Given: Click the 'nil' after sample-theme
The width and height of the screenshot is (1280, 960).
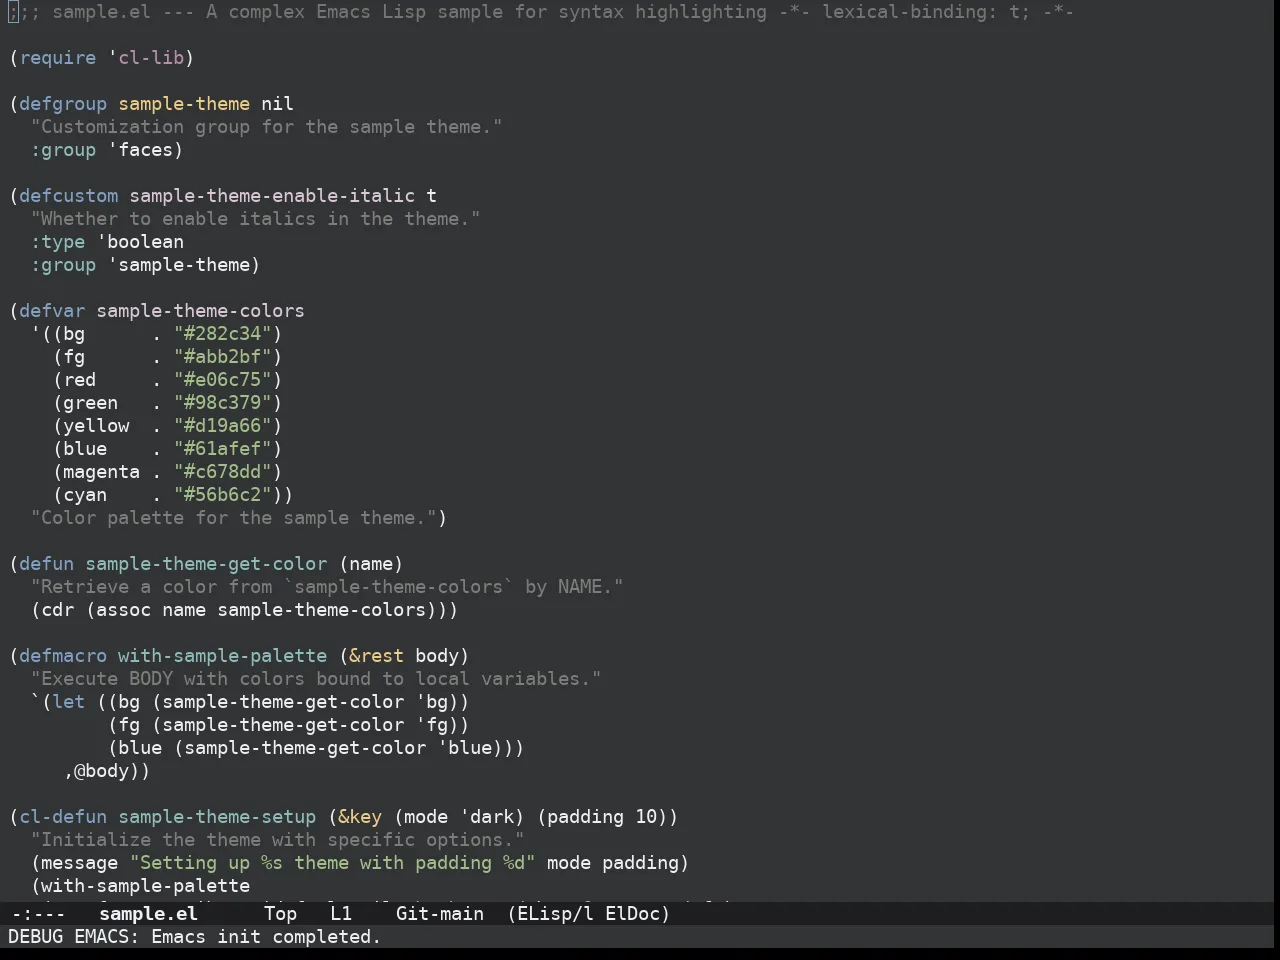Looking at the screenshot, I should pyautogui.click(x=278, y=104).
